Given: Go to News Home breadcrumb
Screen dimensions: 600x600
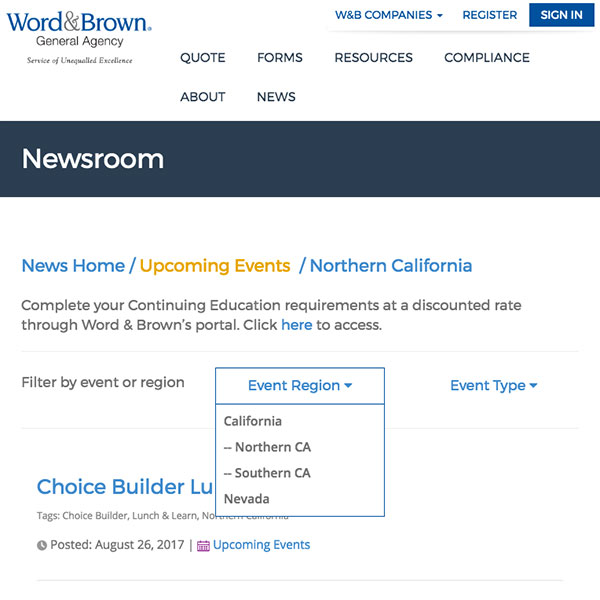Looking at the screenshot, I should click(73, 266).
